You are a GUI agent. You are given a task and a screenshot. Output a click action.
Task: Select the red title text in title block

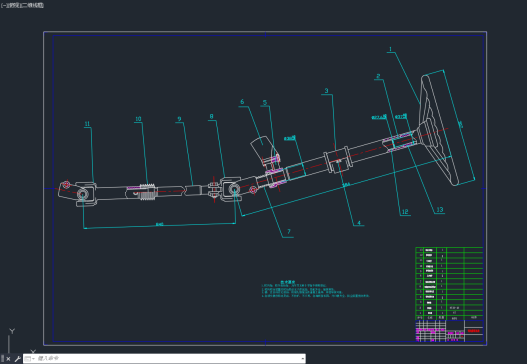pyautogui.click(x=474, y=331)
